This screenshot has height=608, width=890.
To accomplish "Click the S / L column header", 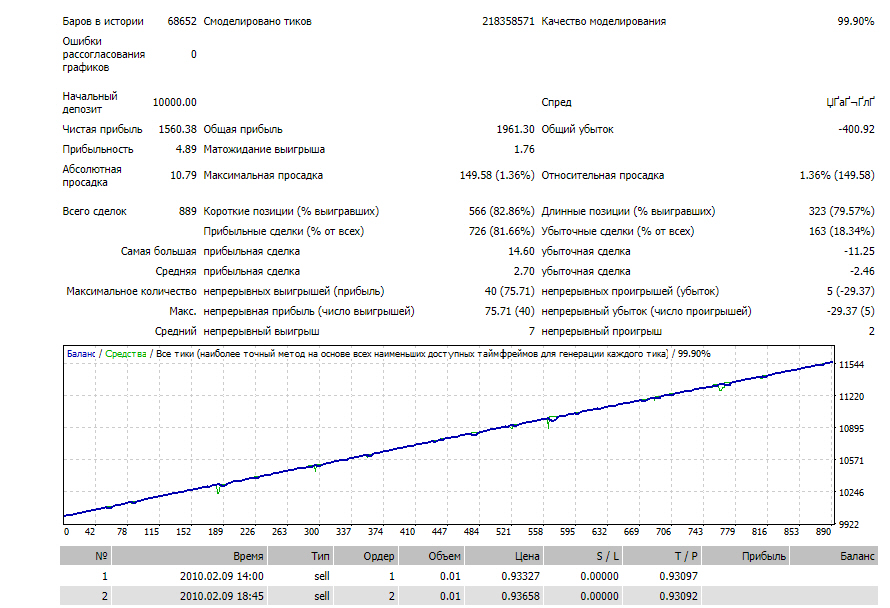I will 583,556.
